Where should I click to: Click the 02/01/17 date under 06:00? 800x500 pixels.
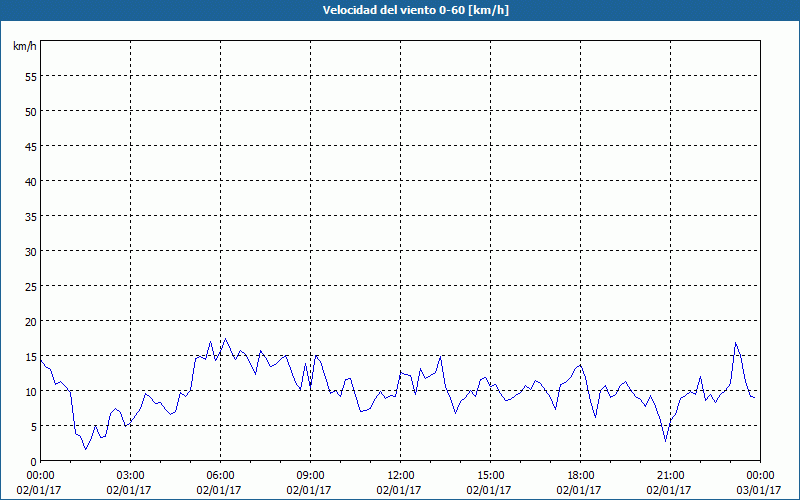pyautogui.click(x=219, y=490)
